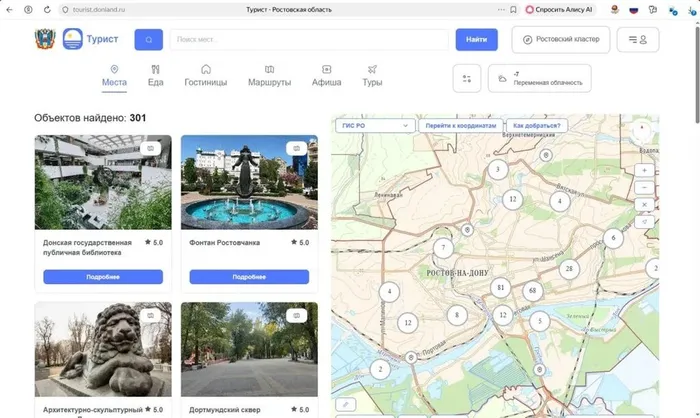Open the Ростовский кластер selector
Screen dimensions: 700x418
click(560, 40)
